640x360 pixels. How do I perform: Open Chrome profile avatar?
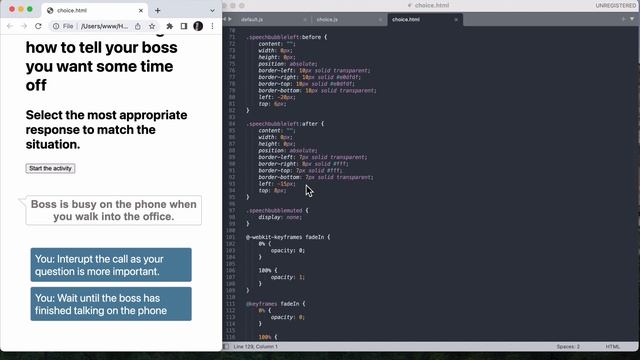(198, 26)
